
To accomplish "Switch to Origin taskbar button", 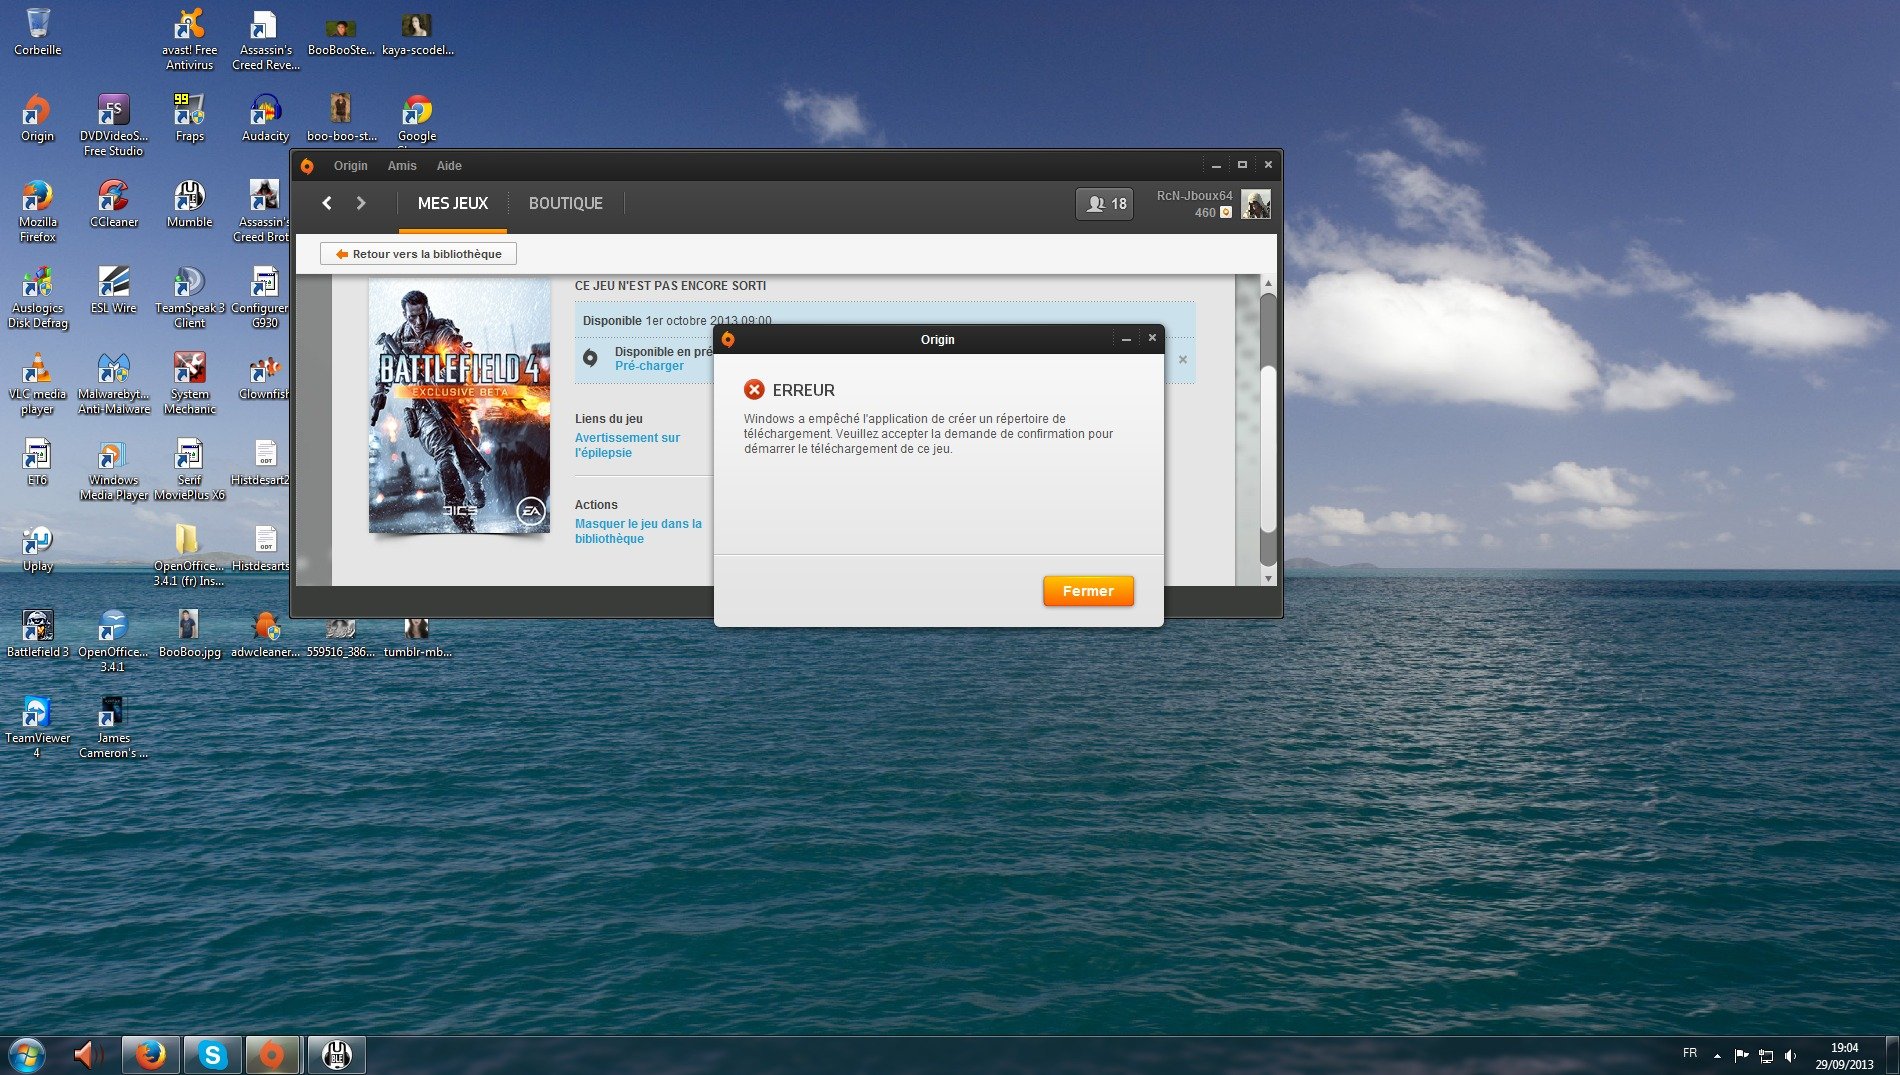I will [x=271, y=1055].
